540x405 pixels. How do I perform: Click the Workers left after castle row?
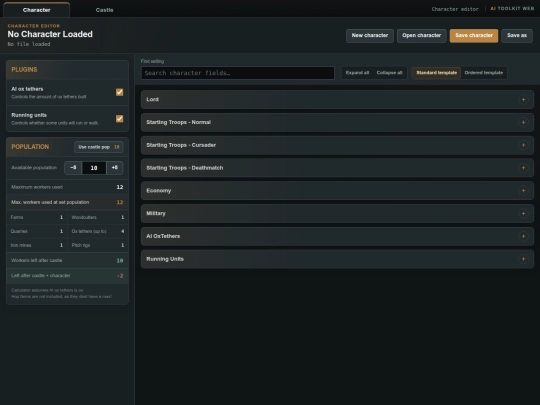tap(67, 260)
